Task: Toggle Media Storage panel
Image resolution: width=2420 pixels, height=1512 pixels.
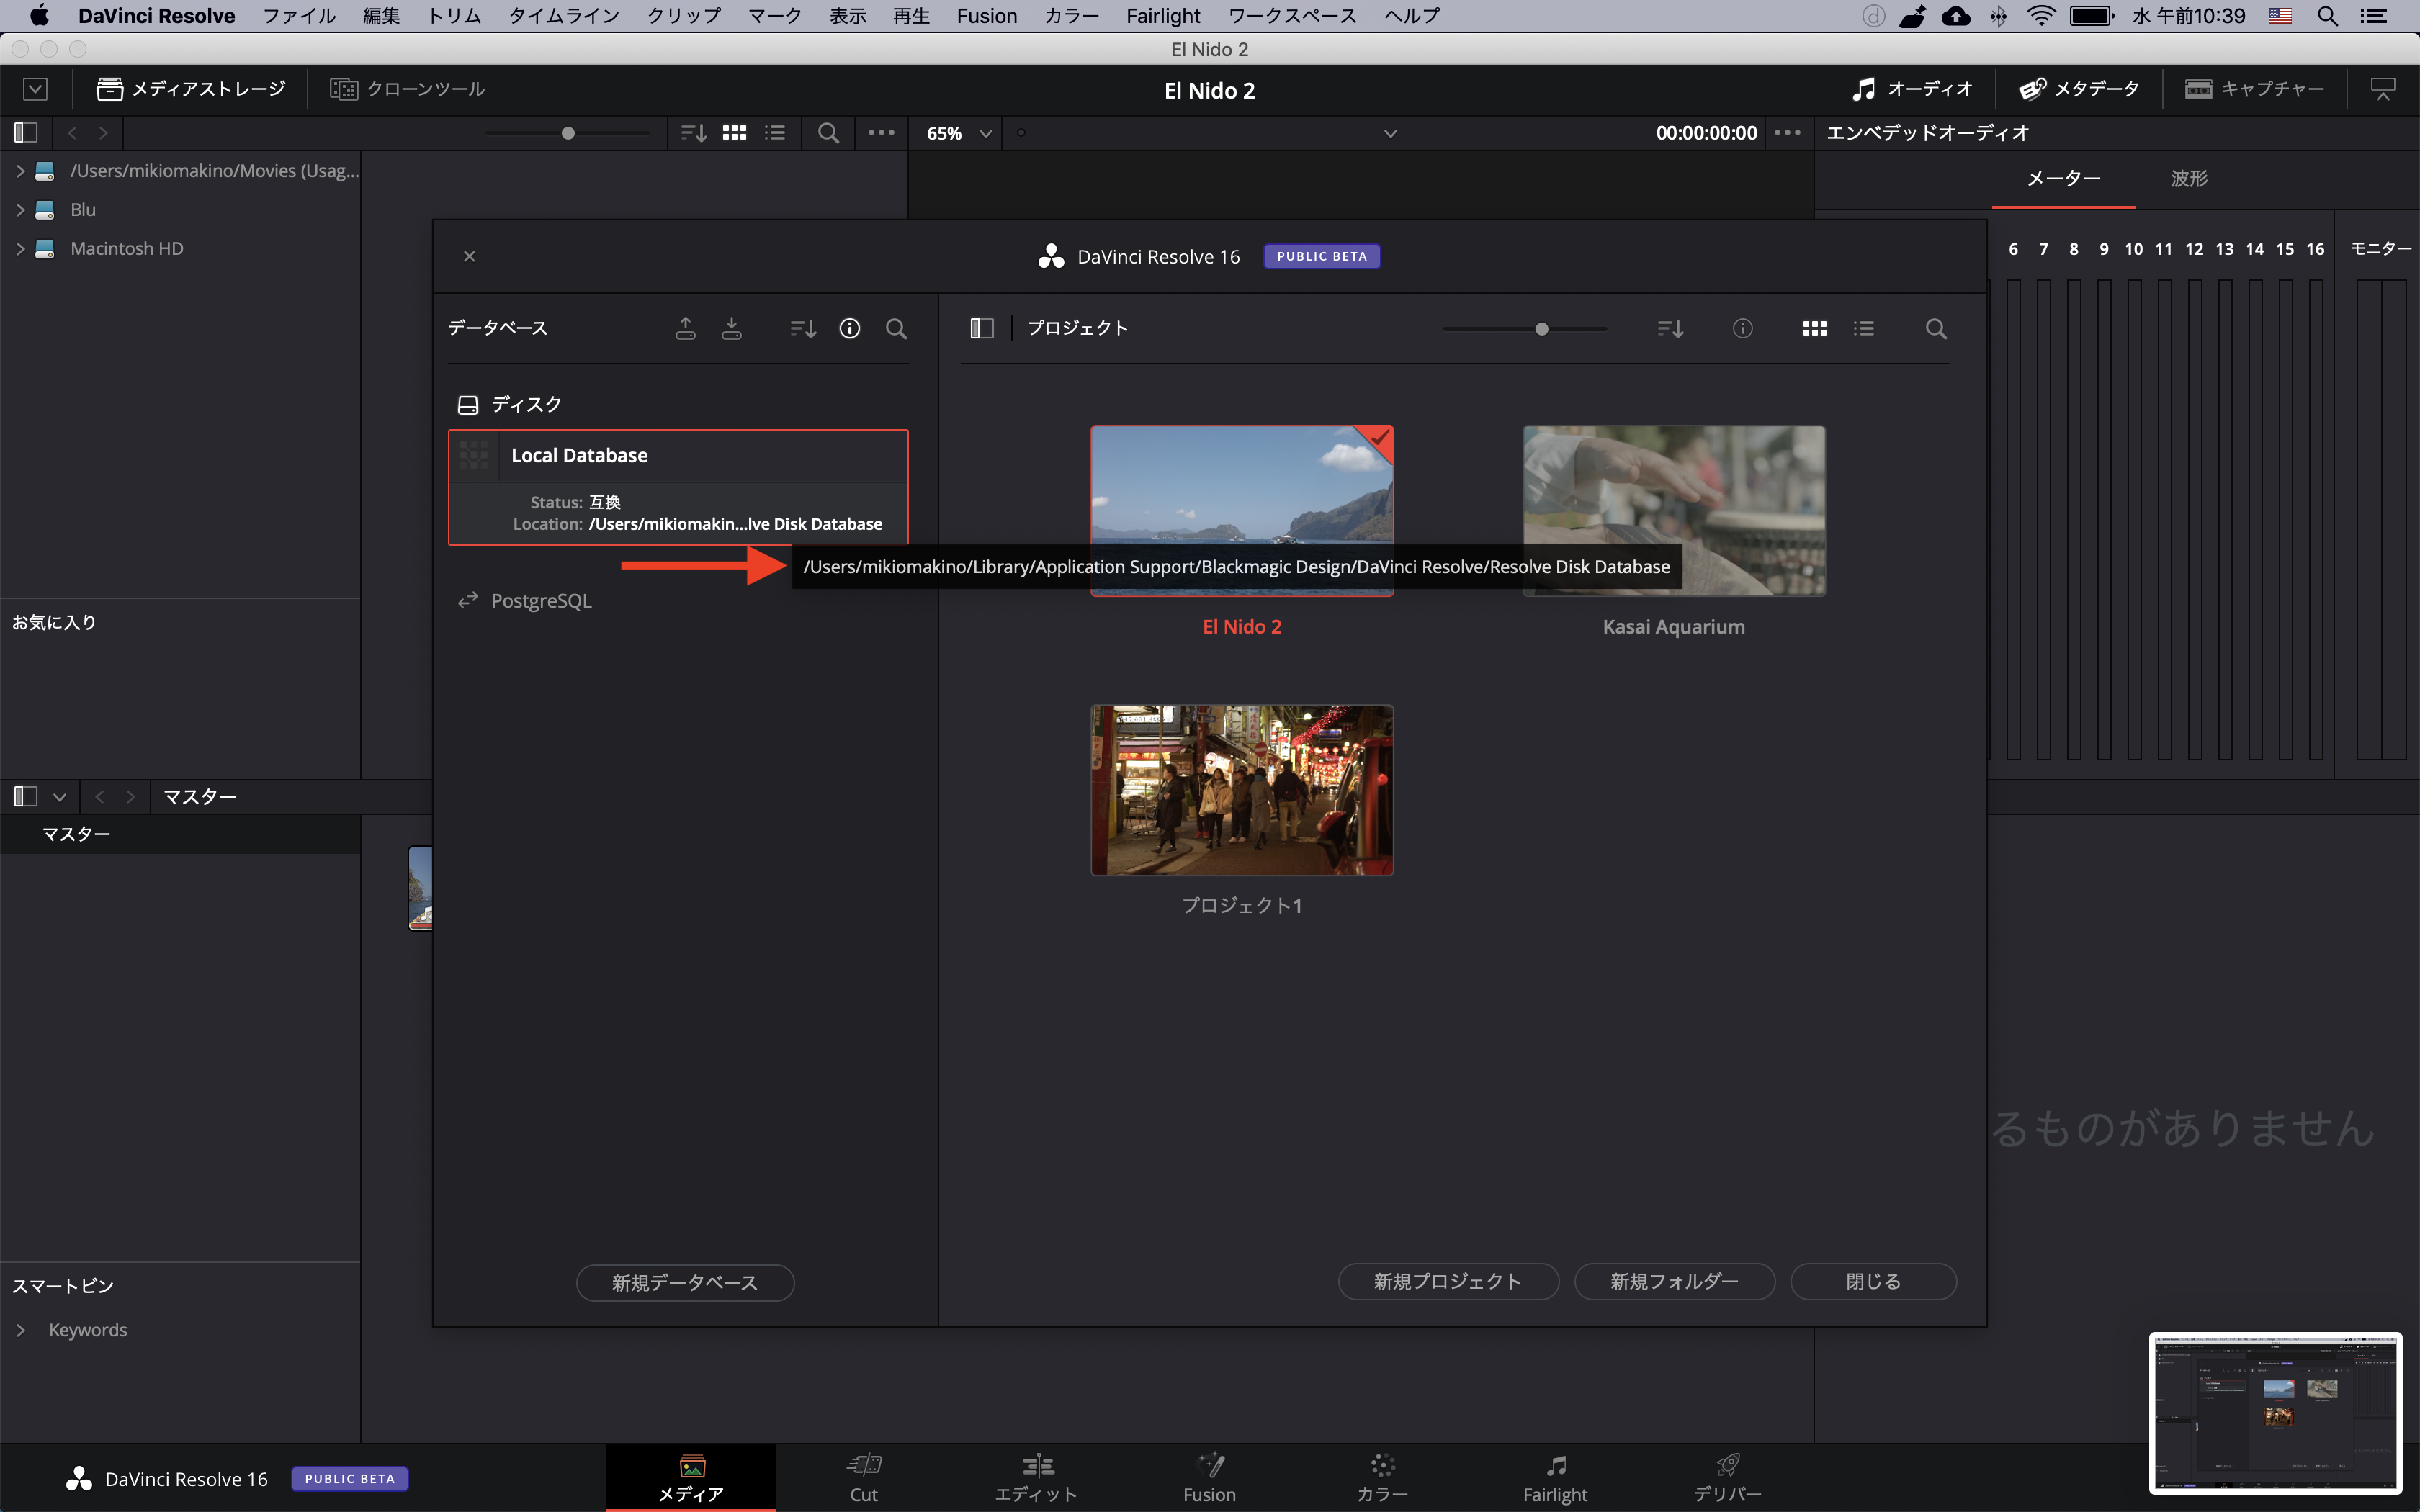Action: coord(191,89)
